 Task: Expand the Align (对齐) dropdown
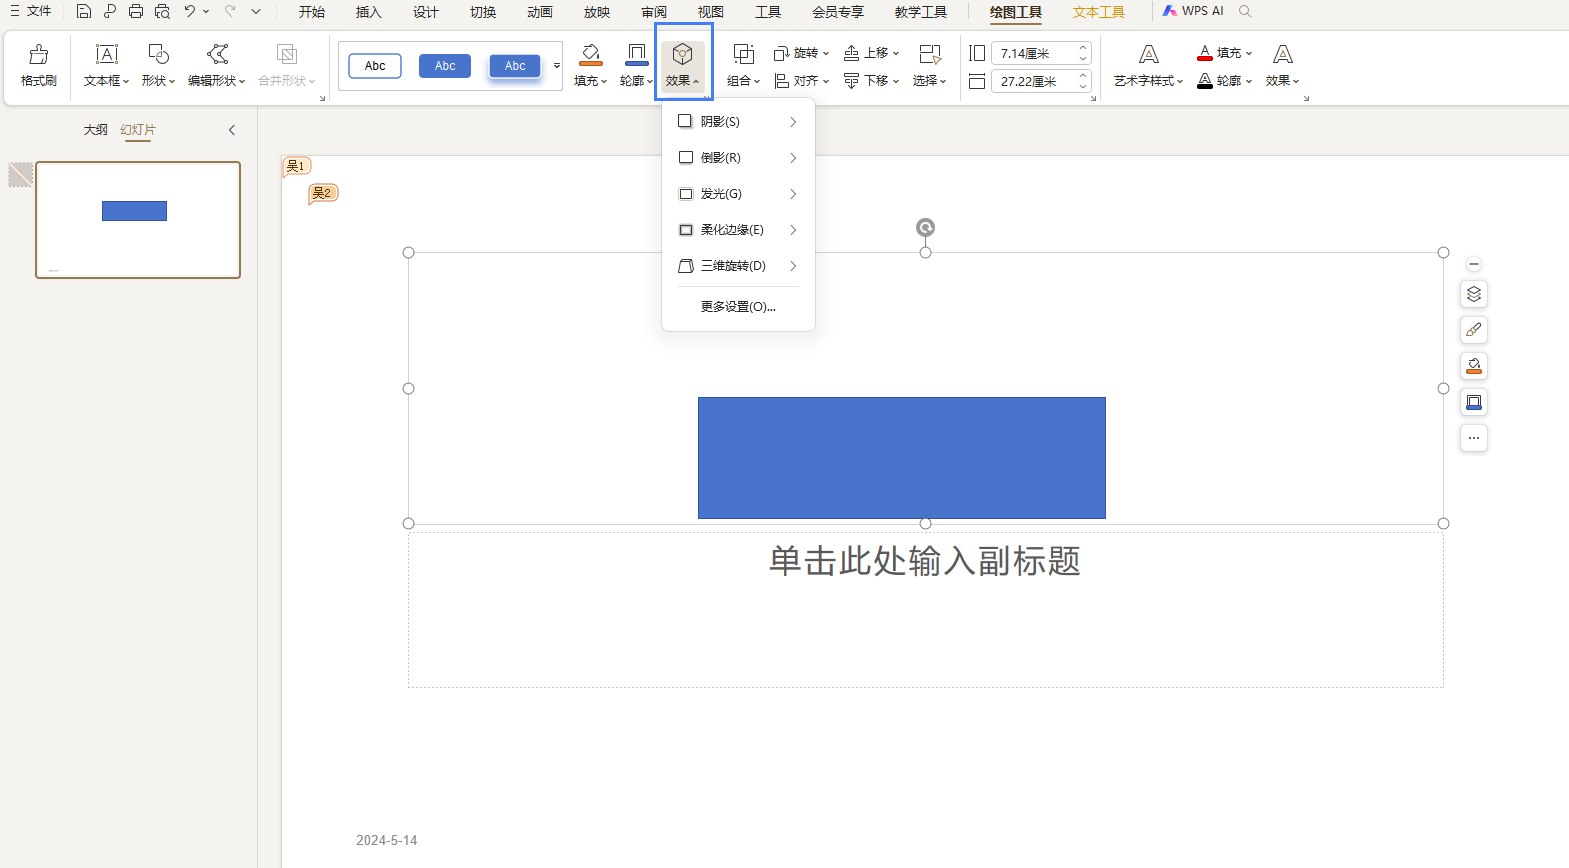(802, 81)
